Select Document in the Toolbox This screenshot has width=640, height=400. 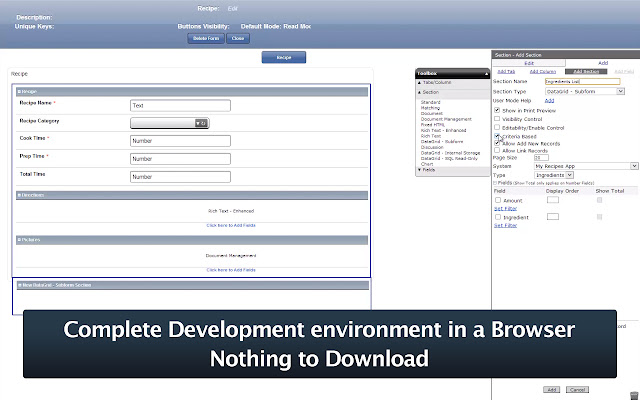(431, 113)
